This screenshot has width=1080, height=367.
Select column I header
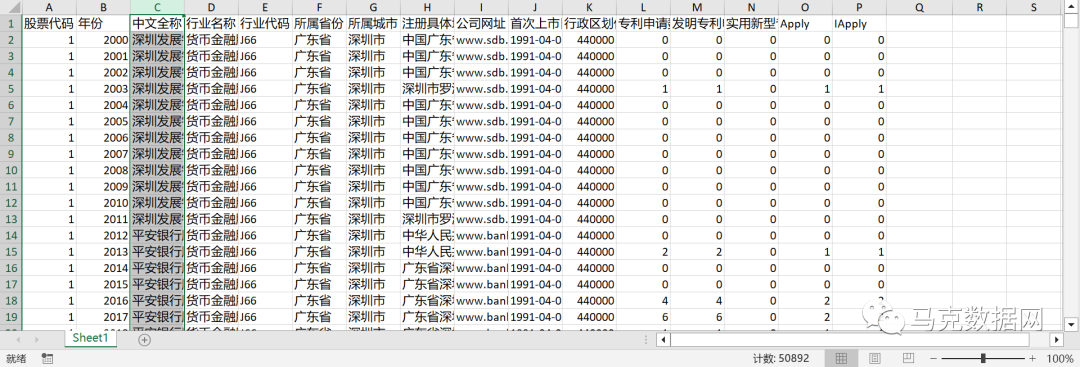click(481, 7)
